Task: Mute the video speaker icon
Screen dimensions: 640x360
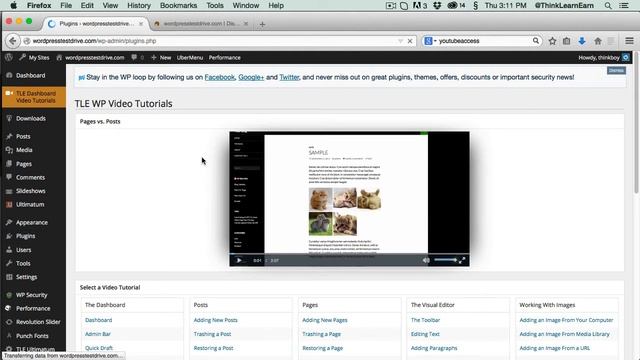Action: tap(426, 260)
